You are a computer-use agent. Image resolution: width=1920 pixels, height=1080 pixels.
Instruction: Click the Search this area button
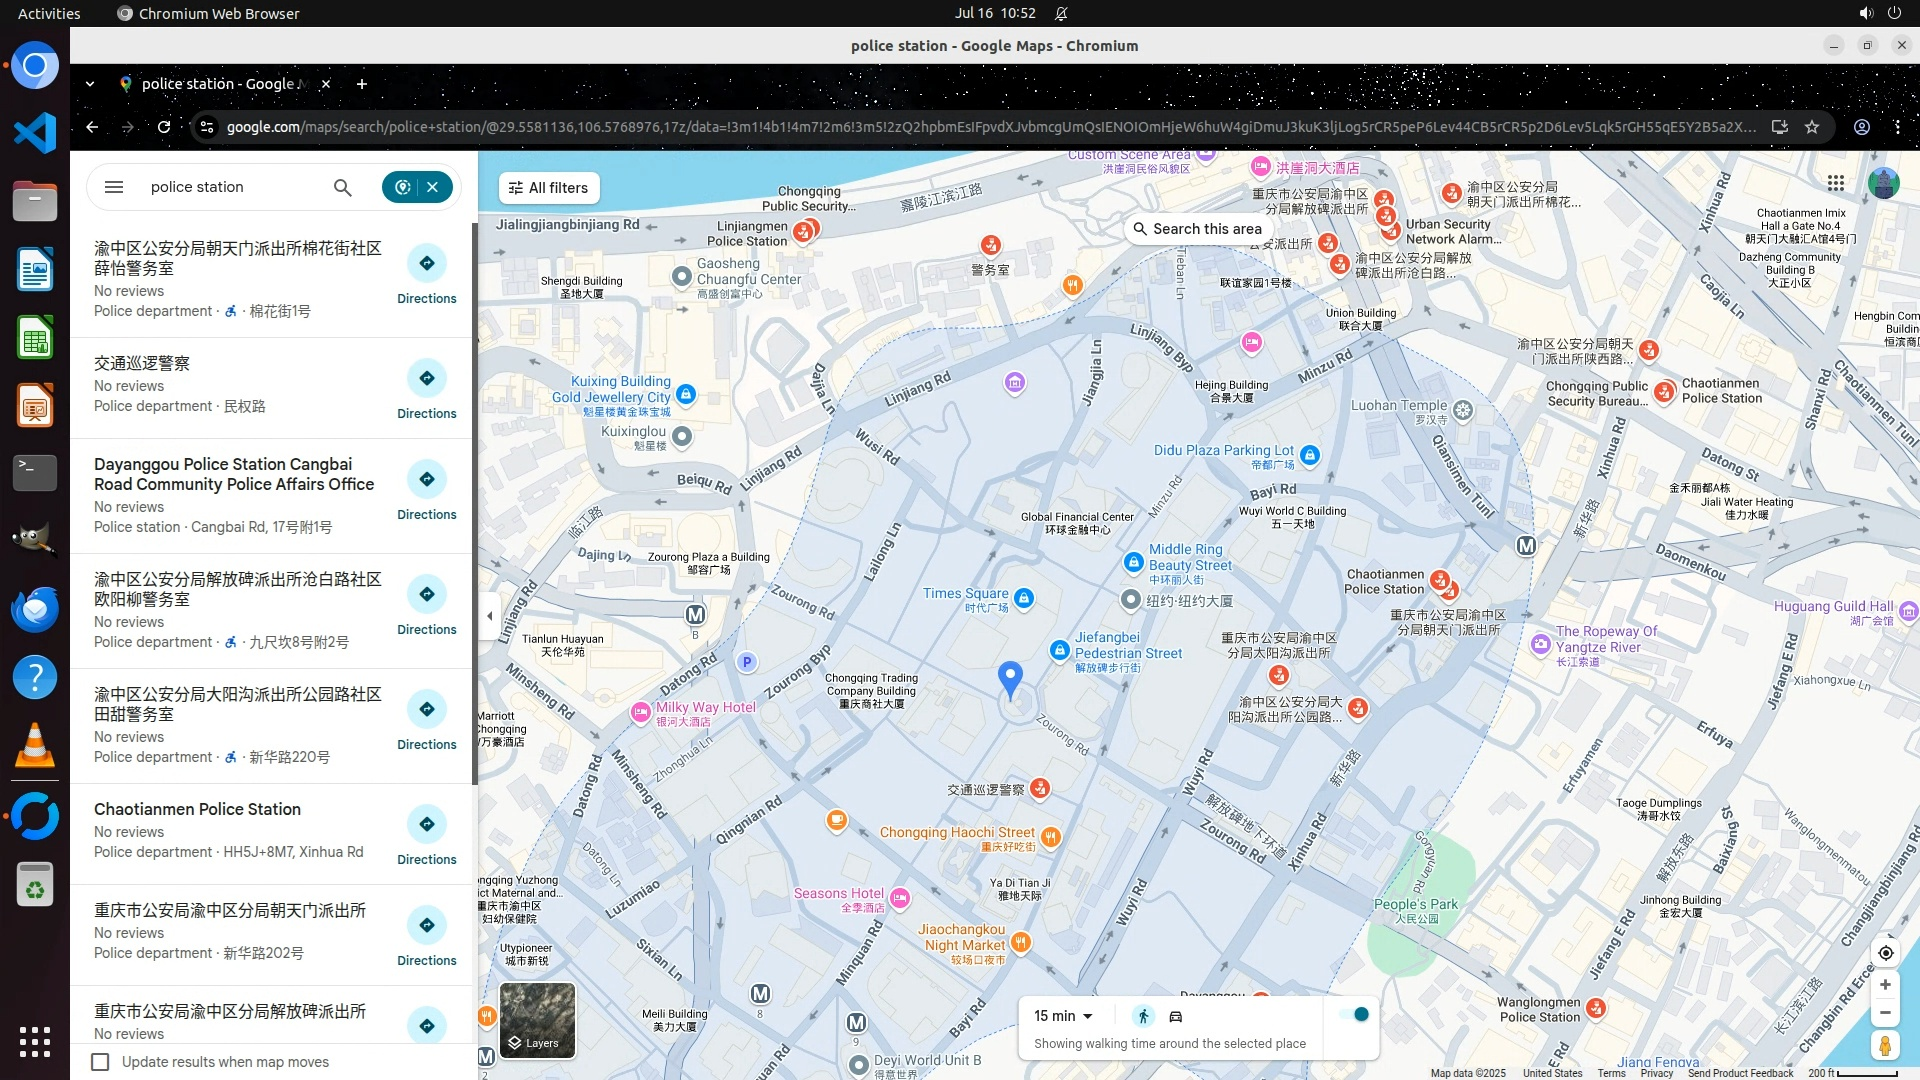[1197, 229]
